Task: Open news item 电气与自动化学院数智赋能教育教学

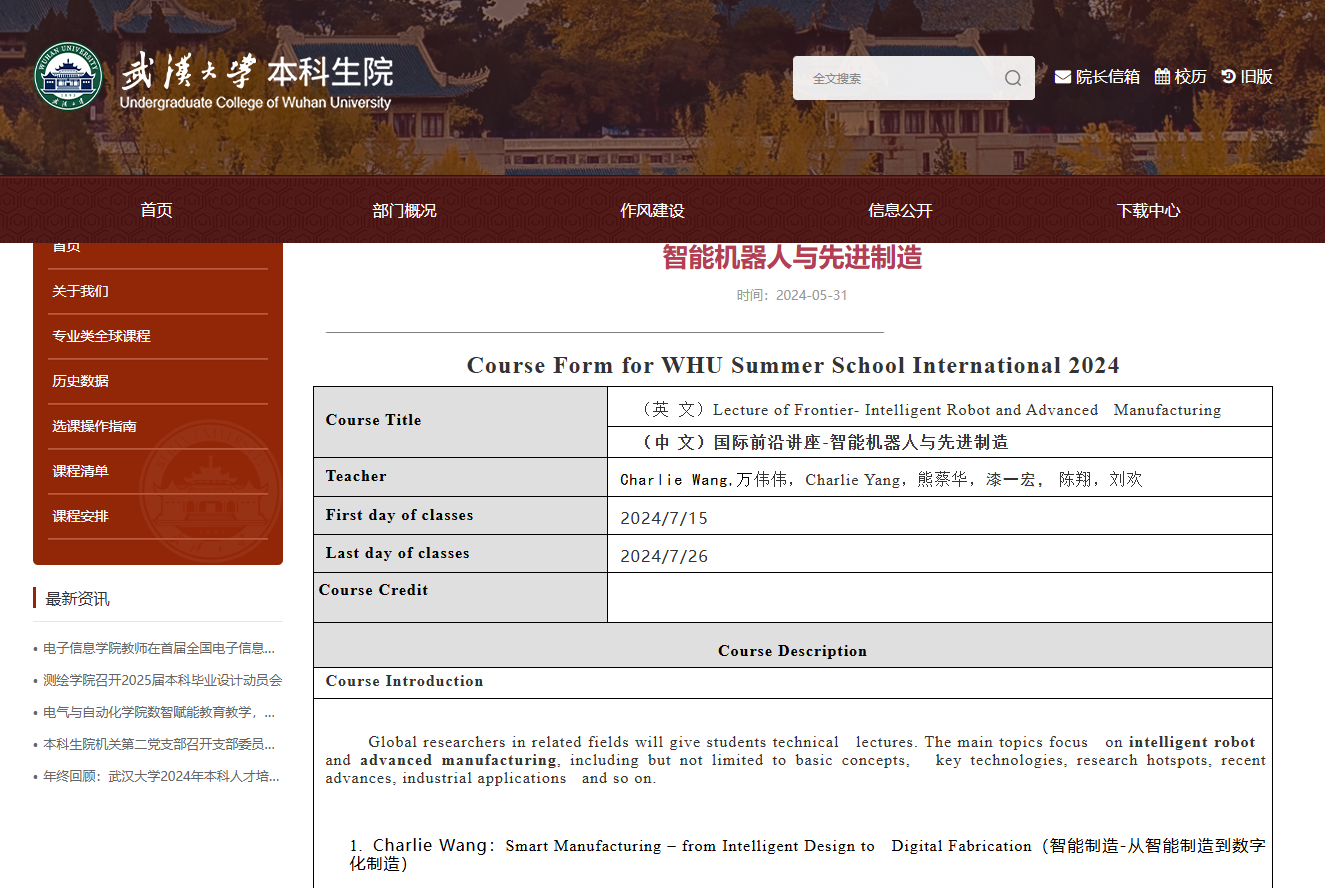Action: point(159,712)
